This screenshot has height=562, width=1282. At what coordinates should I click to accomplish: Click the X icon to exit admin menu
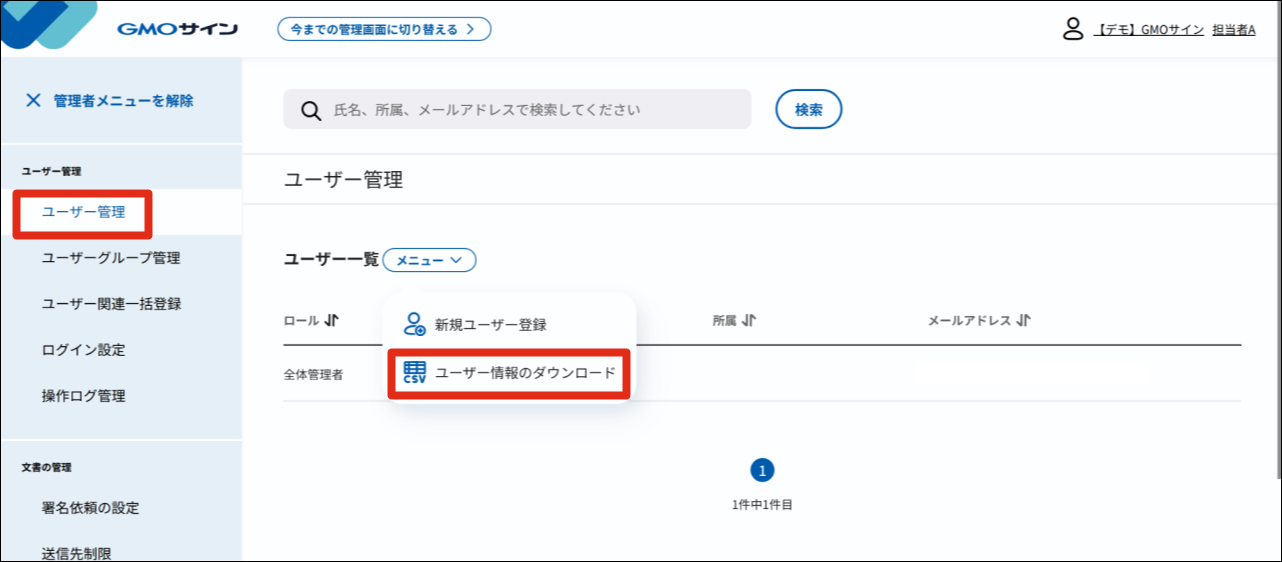(33, 100)
